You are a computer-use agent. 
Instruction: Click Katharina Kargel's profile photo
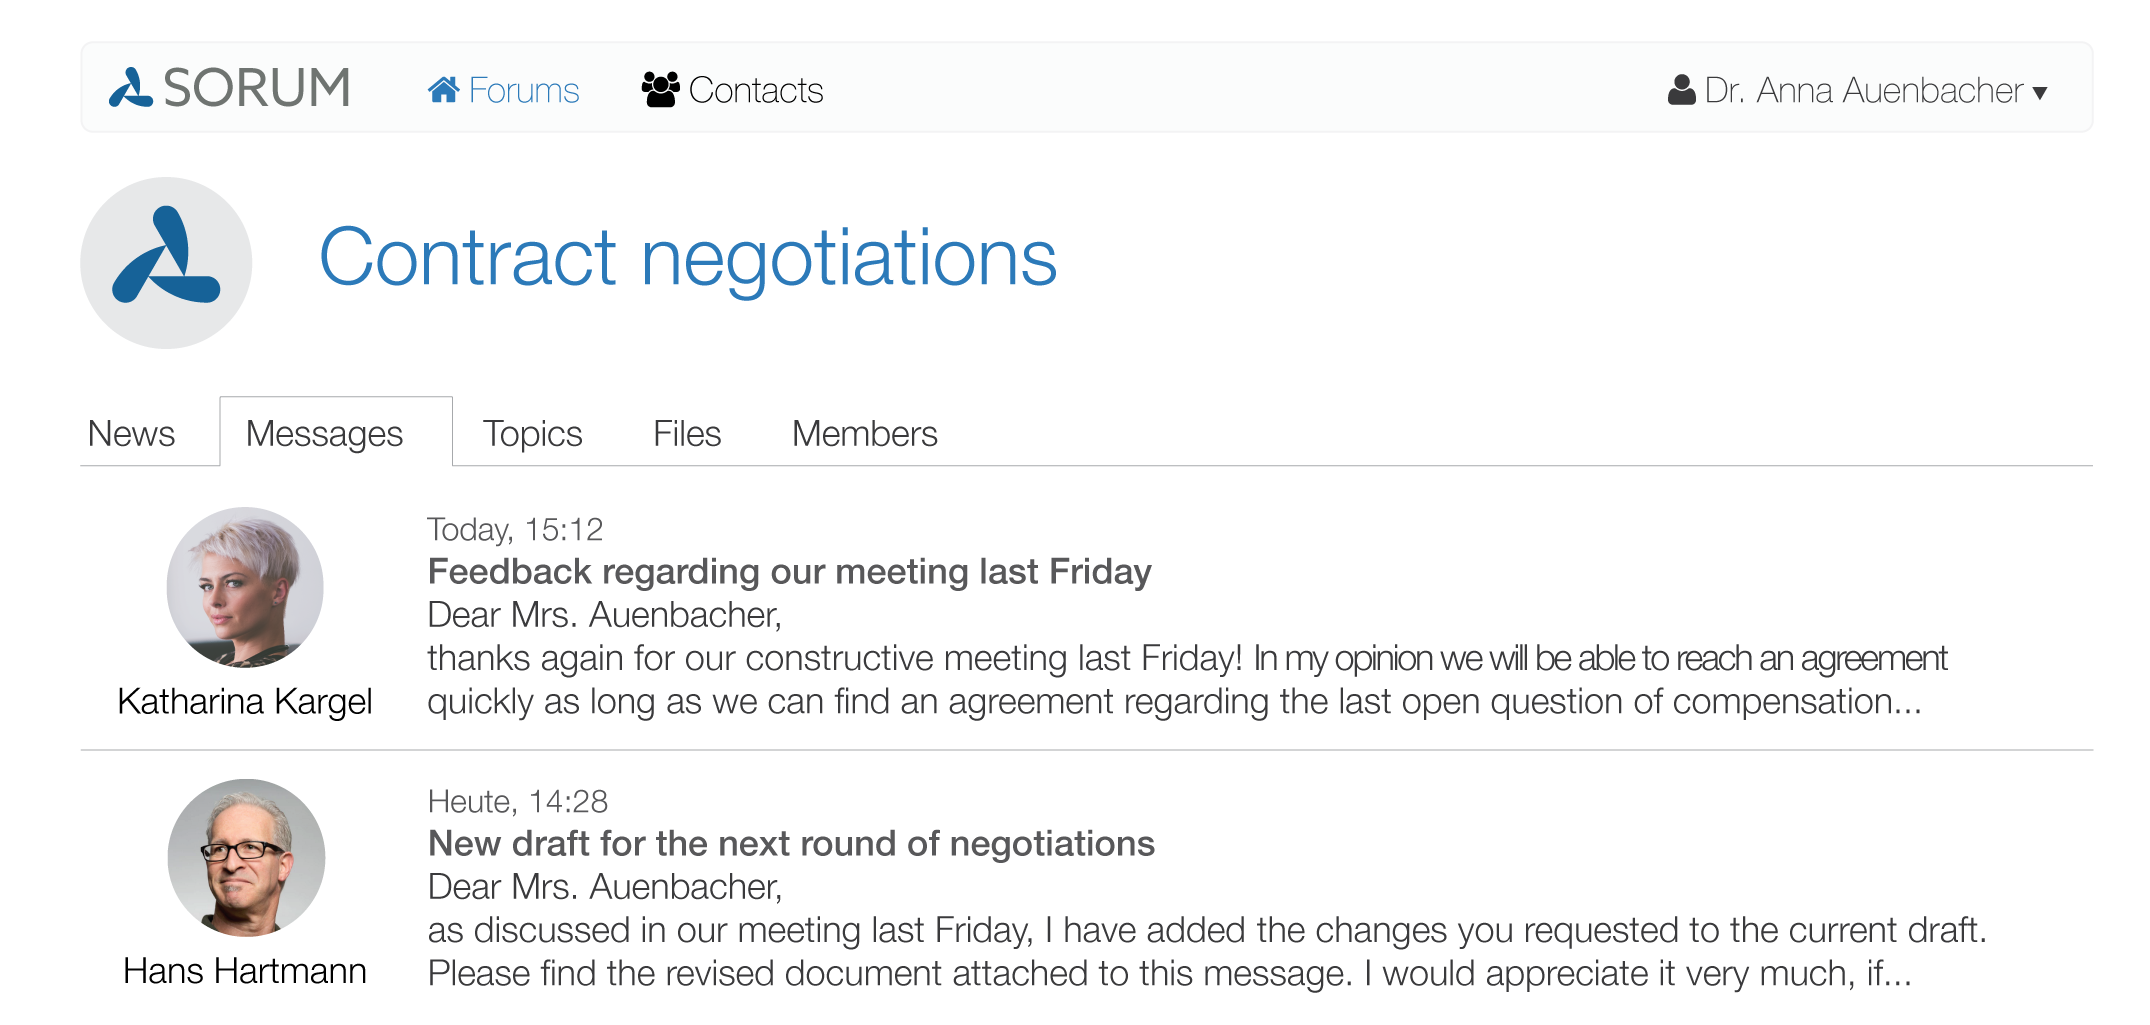click(x=245, y=587)
